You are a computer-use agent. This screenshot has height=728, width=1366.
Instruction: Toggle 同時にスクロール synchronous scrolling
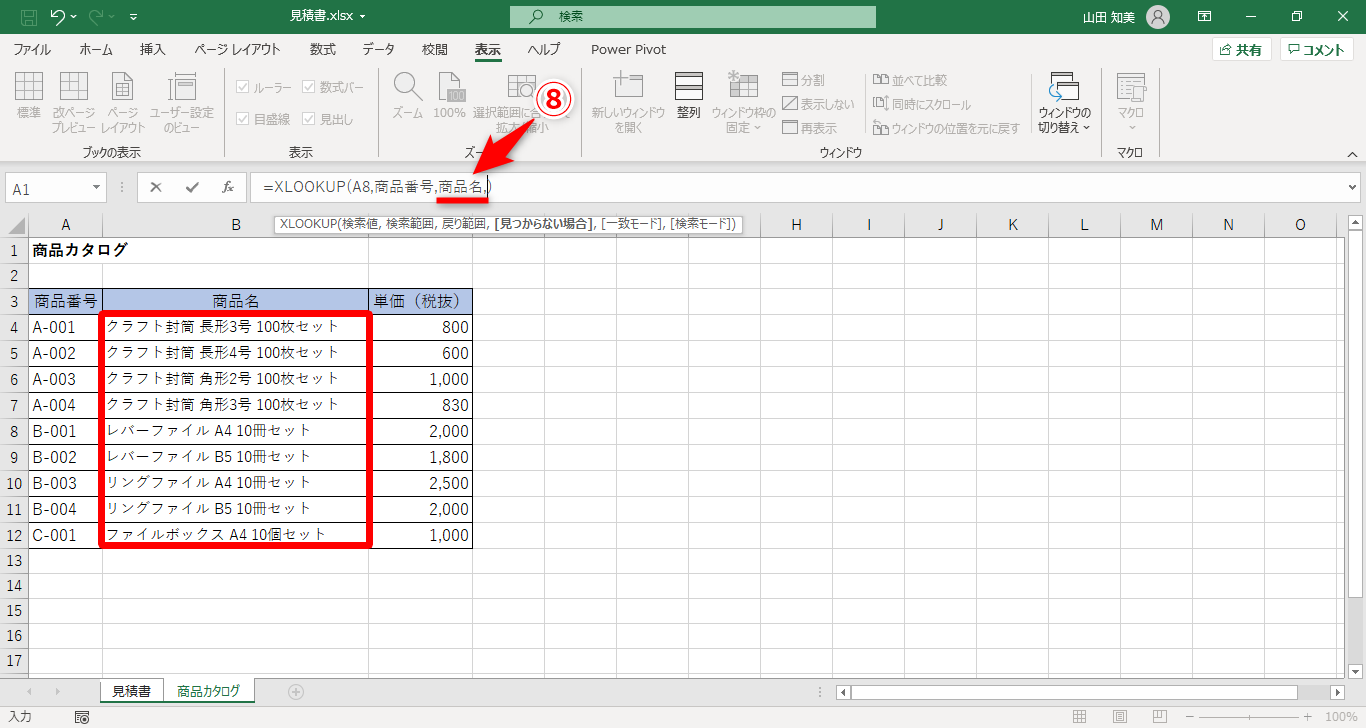pos(922,104)
